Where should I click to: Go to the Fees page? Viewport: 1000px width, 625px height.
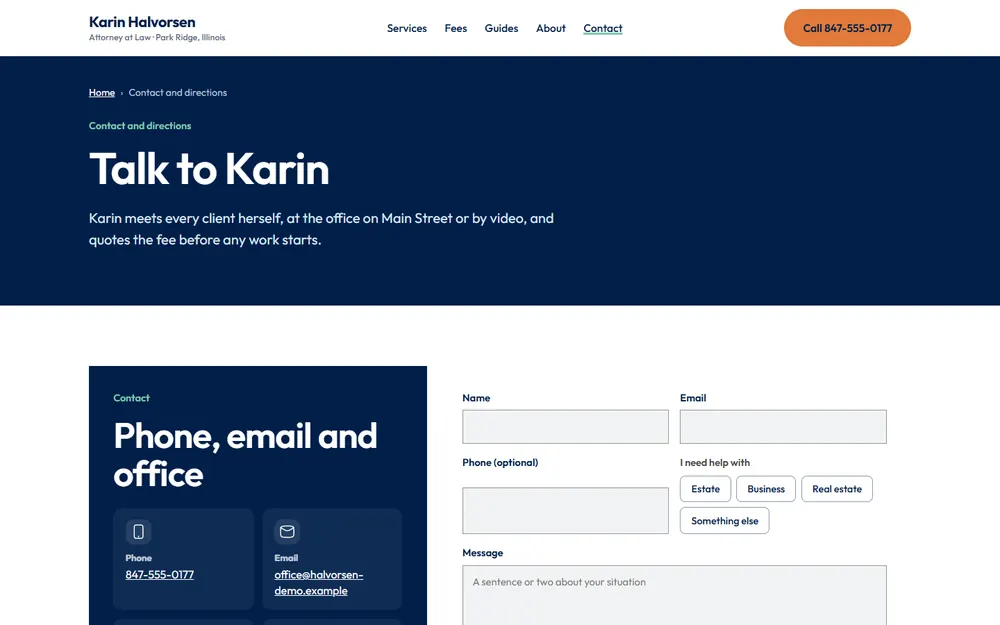[x=456, y=28]
